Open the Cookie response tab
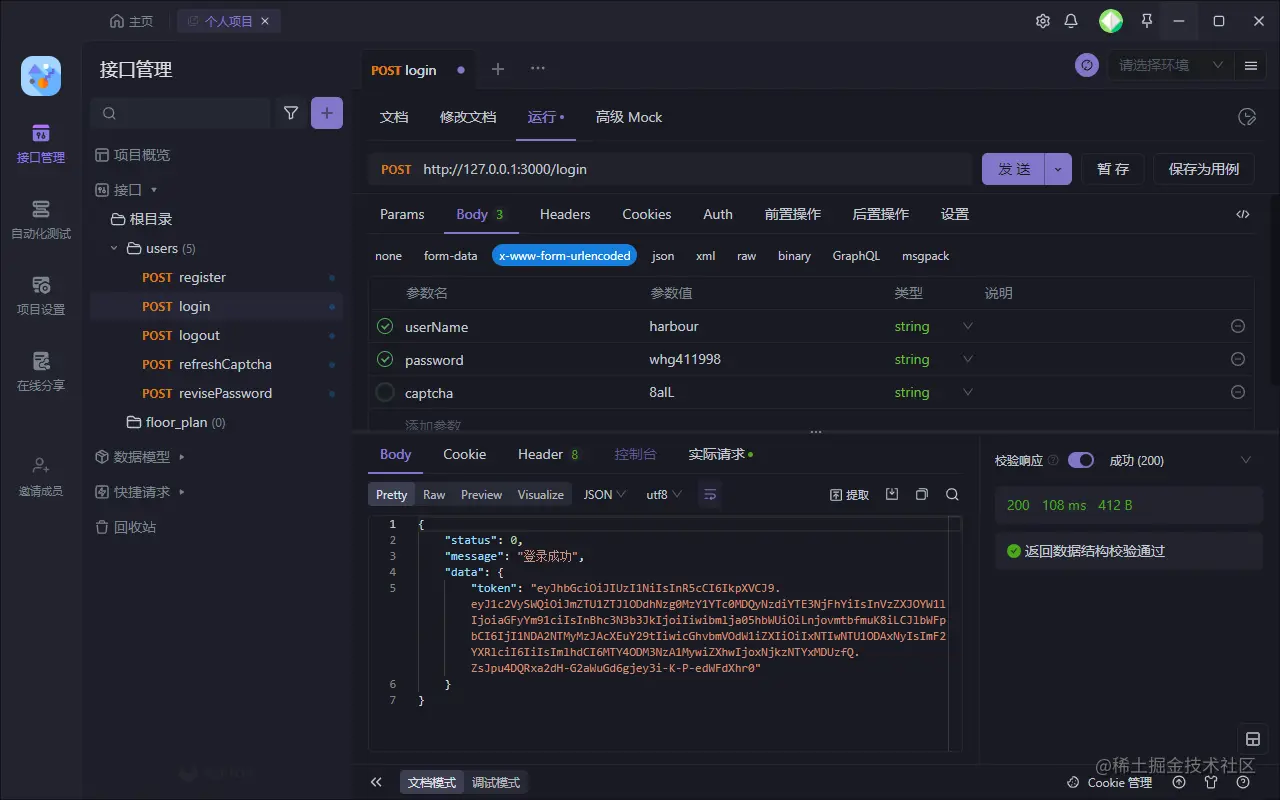 465,454
